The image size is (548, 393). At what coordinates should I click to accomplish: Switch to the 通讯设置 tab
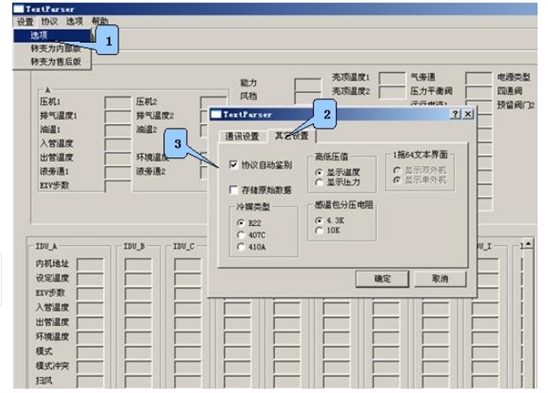tap(242, 136)
